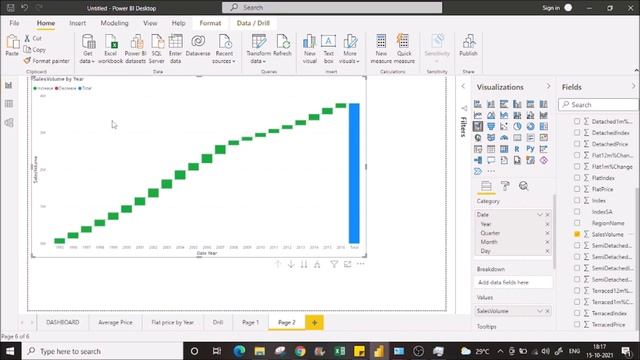Remove Quarter from the Date hierarchy
Viewport: 640px width, 360px height.
(547, 233)
